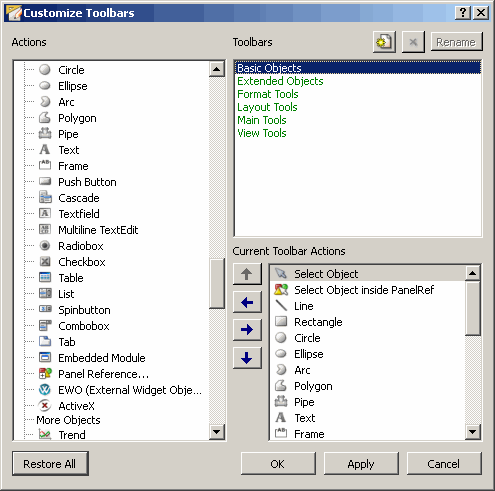Select Object inside PanelRef in current actions

click(x=364, y=290)
